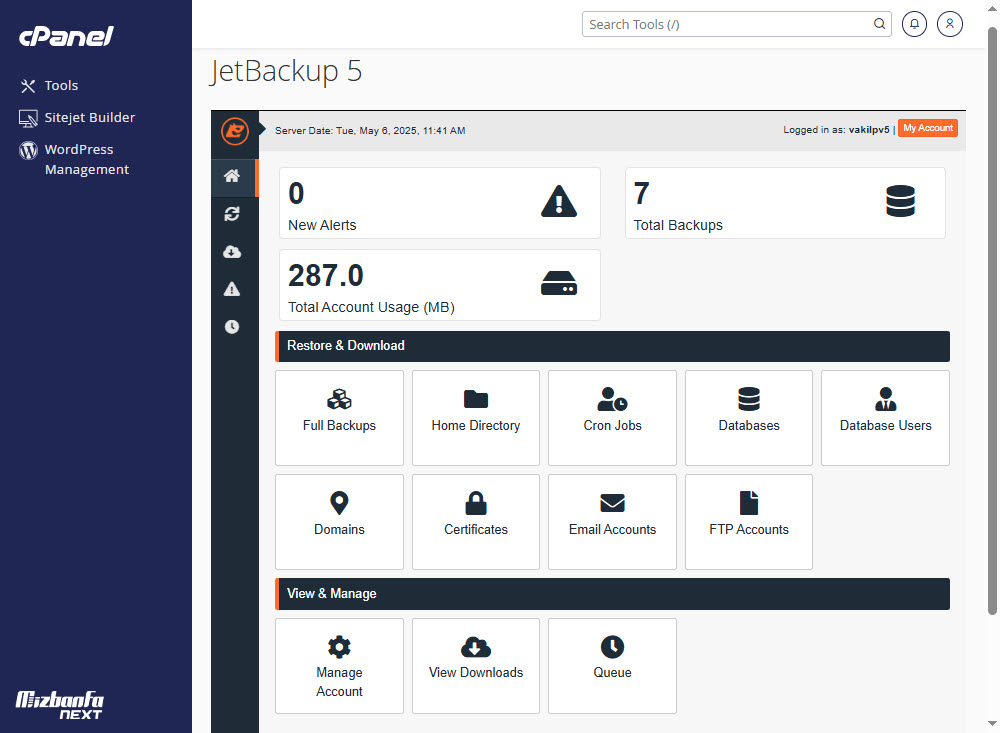Click the scrollbar down arrow

(992, 723)
